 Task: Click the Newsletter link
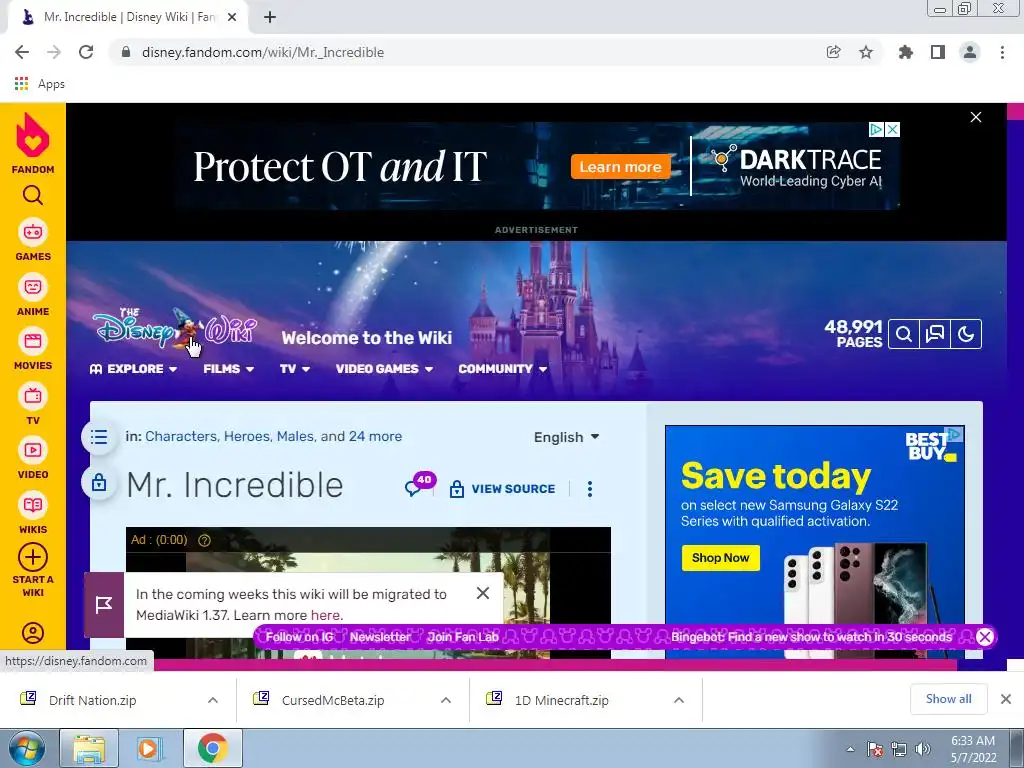(x=380, y=637)
